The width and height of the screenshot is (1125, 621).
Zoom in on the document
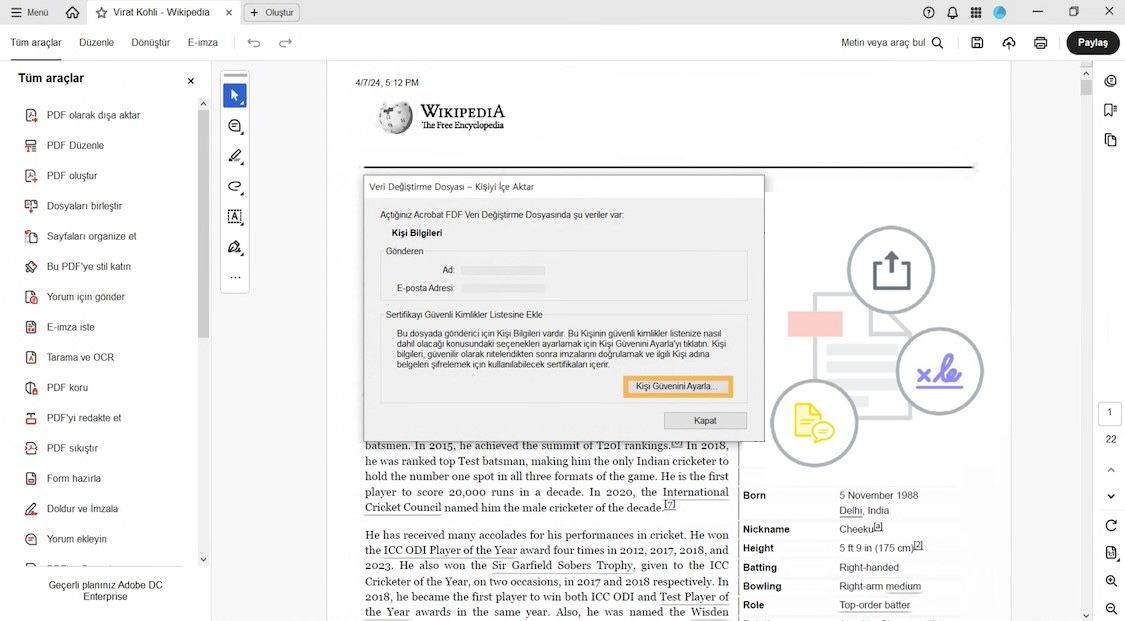(x=1111, y=581)
